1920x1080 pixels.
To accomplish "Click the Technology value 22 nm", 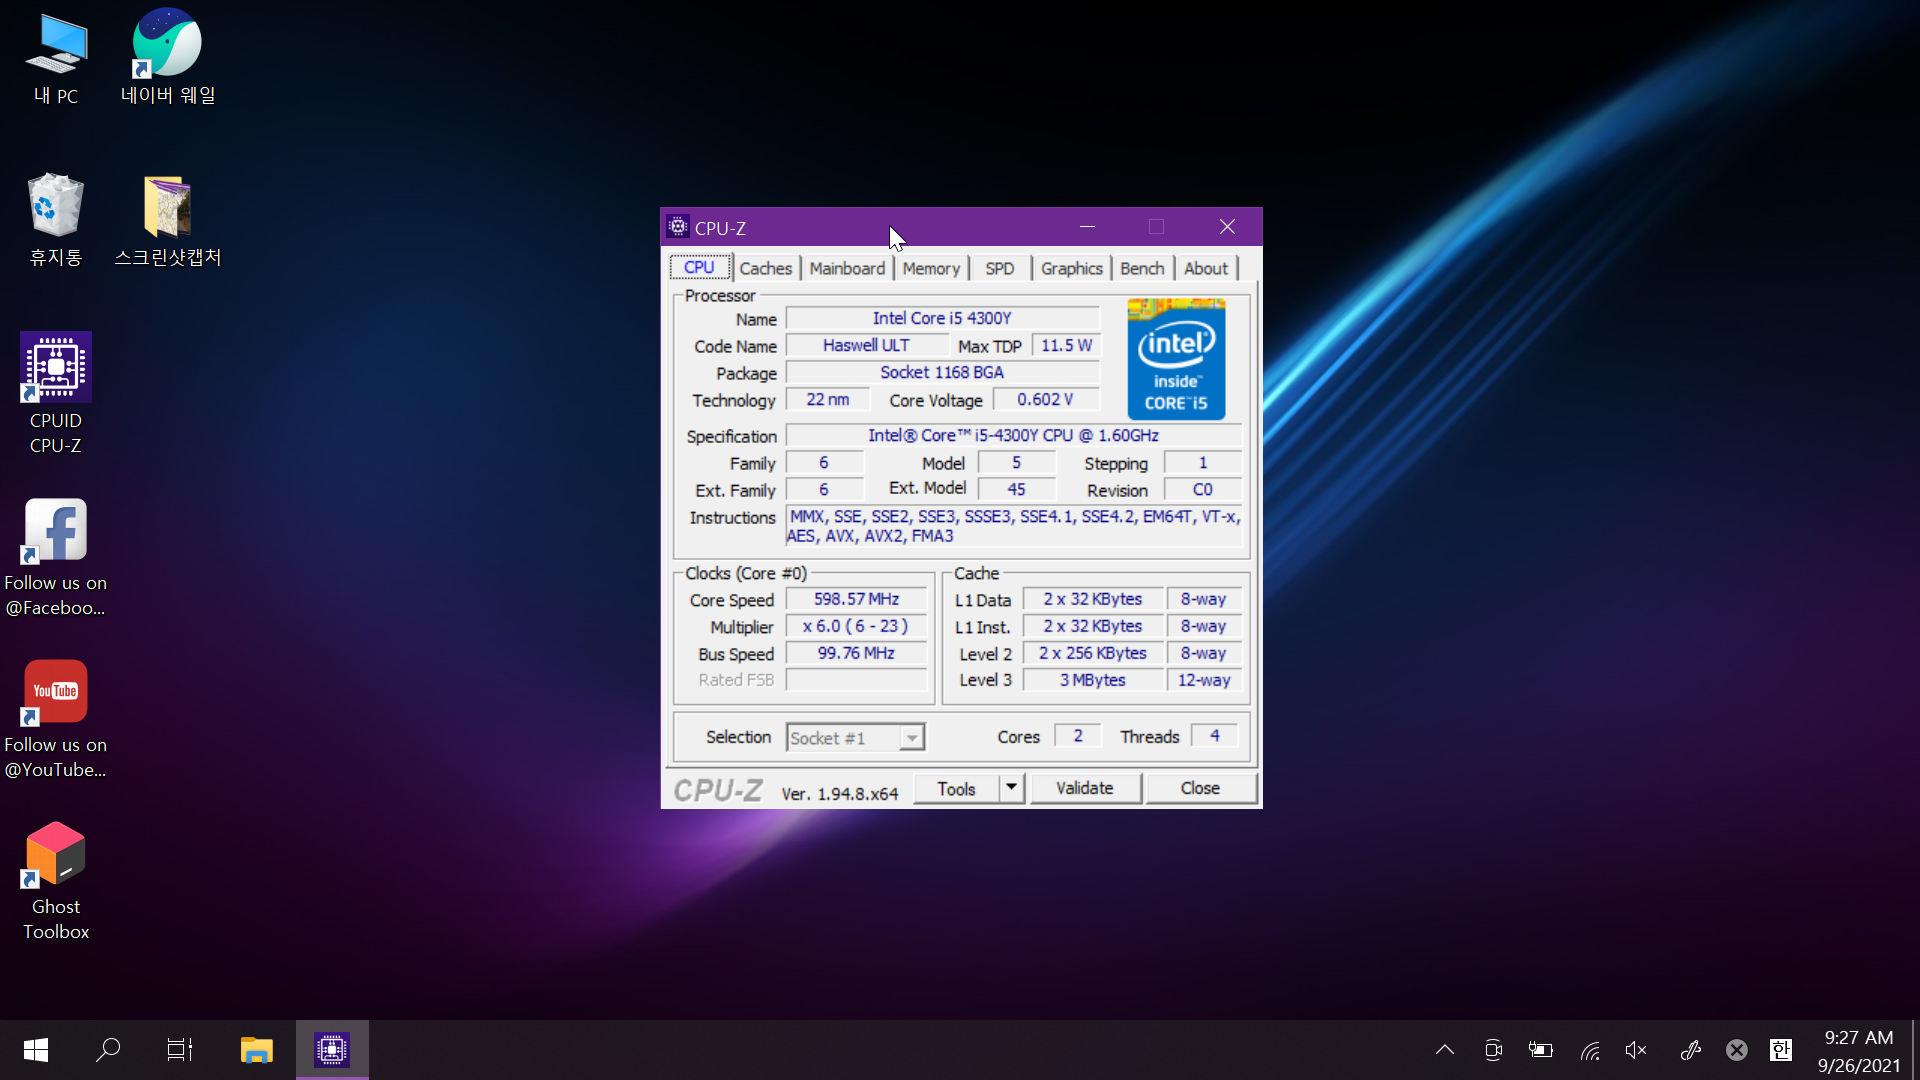I will point(827,399).
